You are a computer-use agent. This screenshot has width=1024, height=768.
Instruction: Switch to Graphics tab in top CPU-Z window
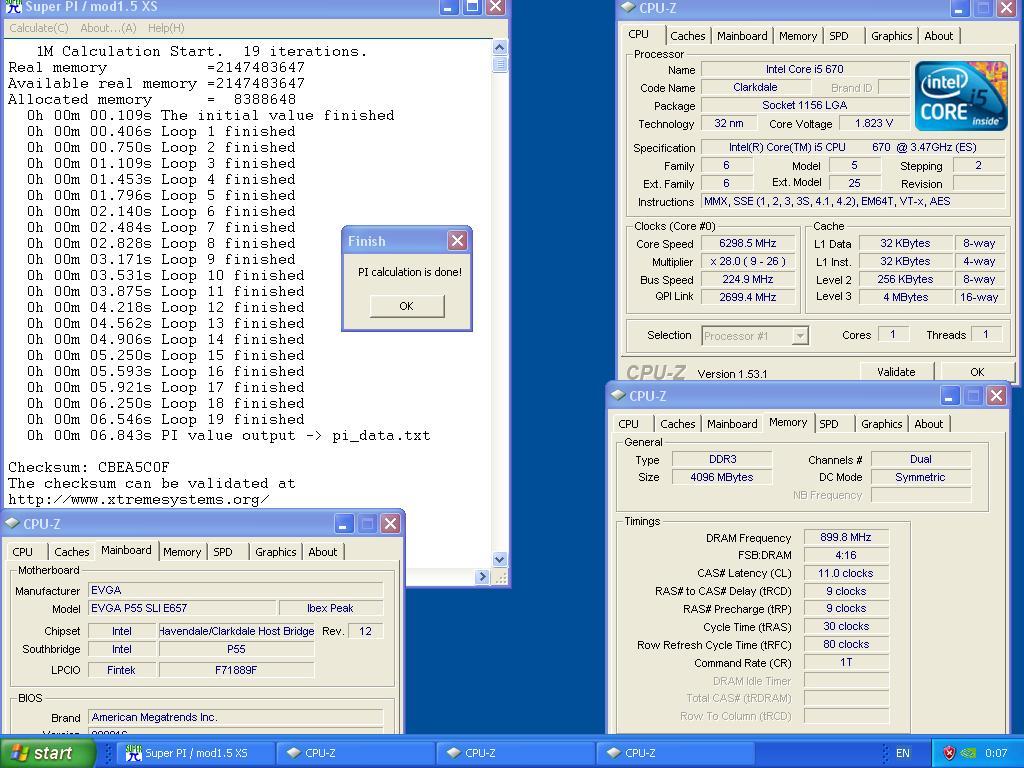pos(891,36)
